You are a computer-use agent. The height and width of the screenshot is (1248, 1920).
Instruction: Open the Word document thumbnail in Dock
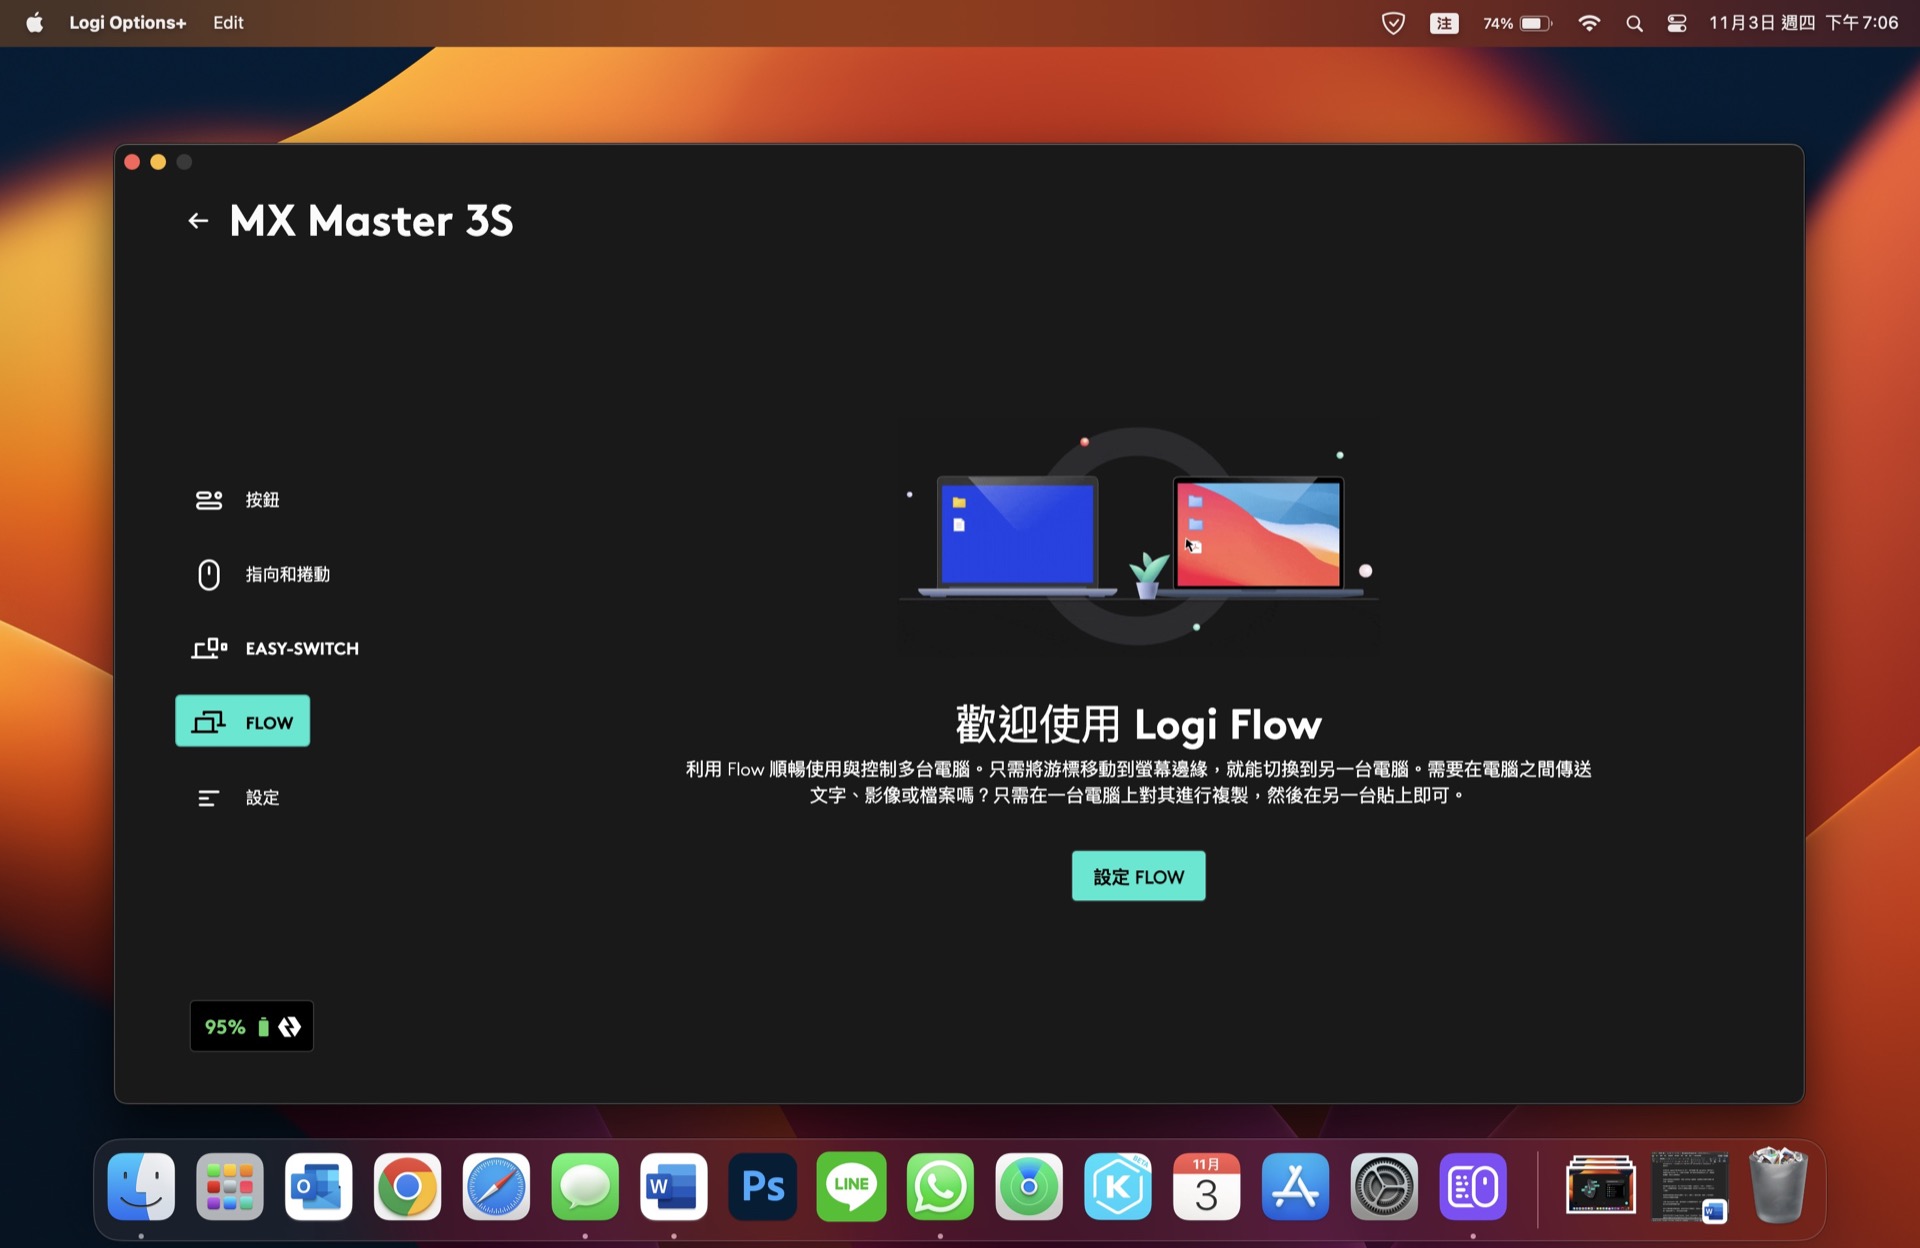(x=1690, y=1187)
